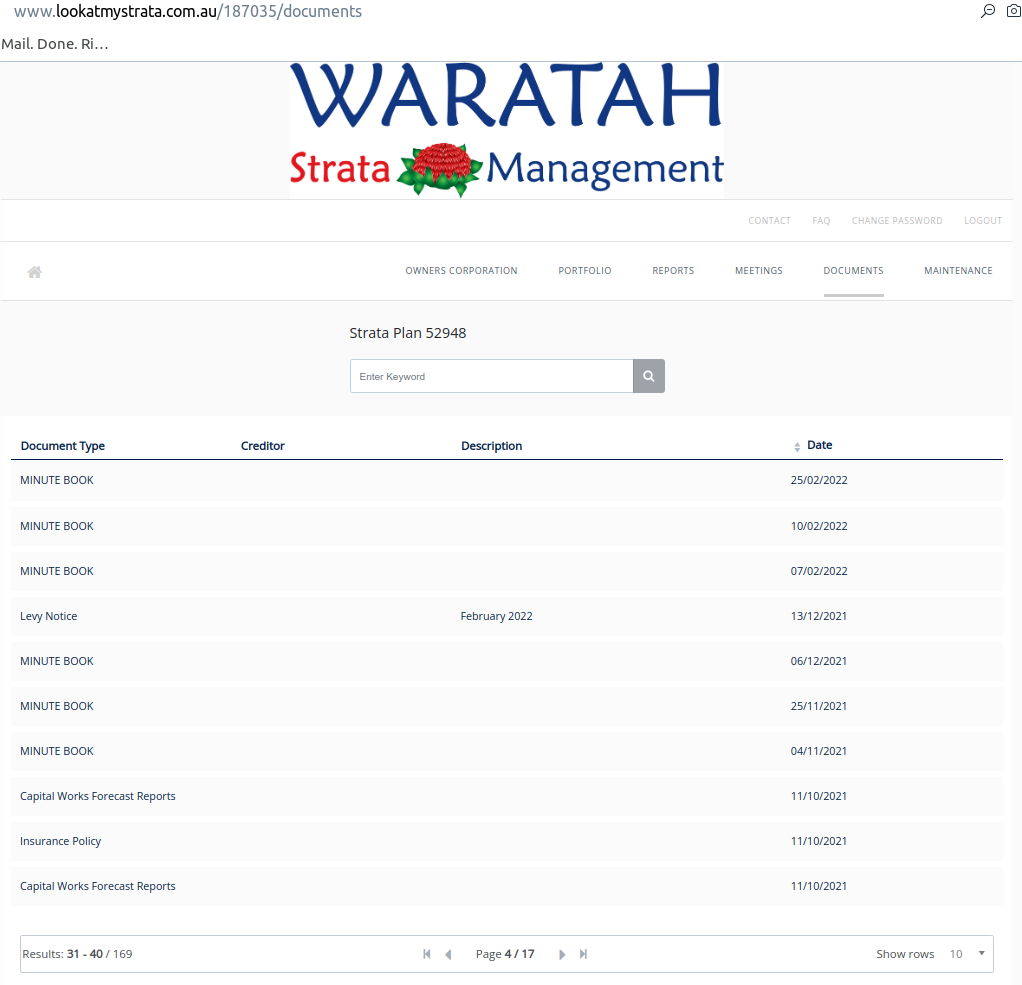Open the MINUTE BOOK dated 25/11/2021
1022x985 pixels.
pos(506,706)
